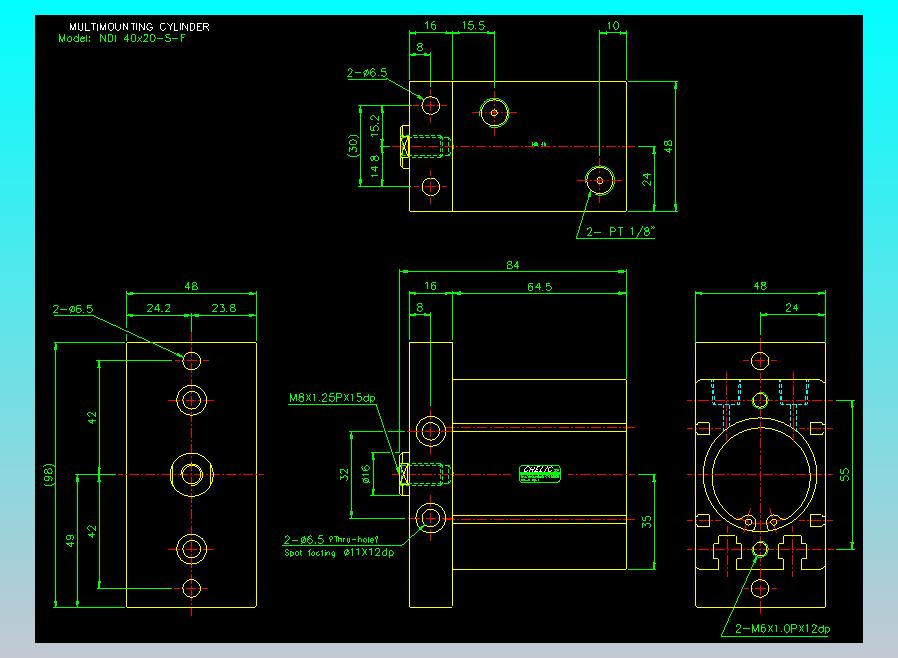Image resolution: width=898 pixels, height=658 pixels.
Task: Click the 84 overall length dimension
Action: pyautogui.click(x=513, y=266)
